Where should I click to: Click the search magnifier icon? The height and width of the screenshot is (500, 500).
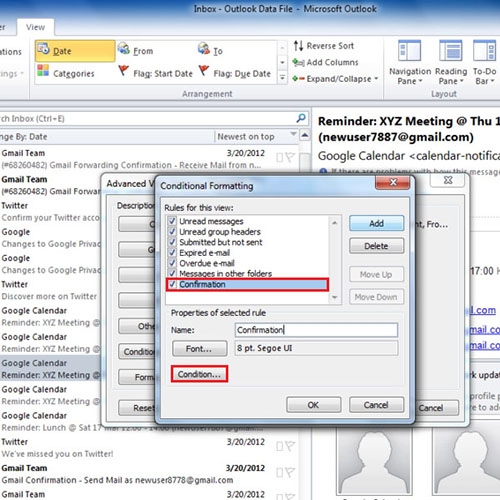tap(301, 118)
